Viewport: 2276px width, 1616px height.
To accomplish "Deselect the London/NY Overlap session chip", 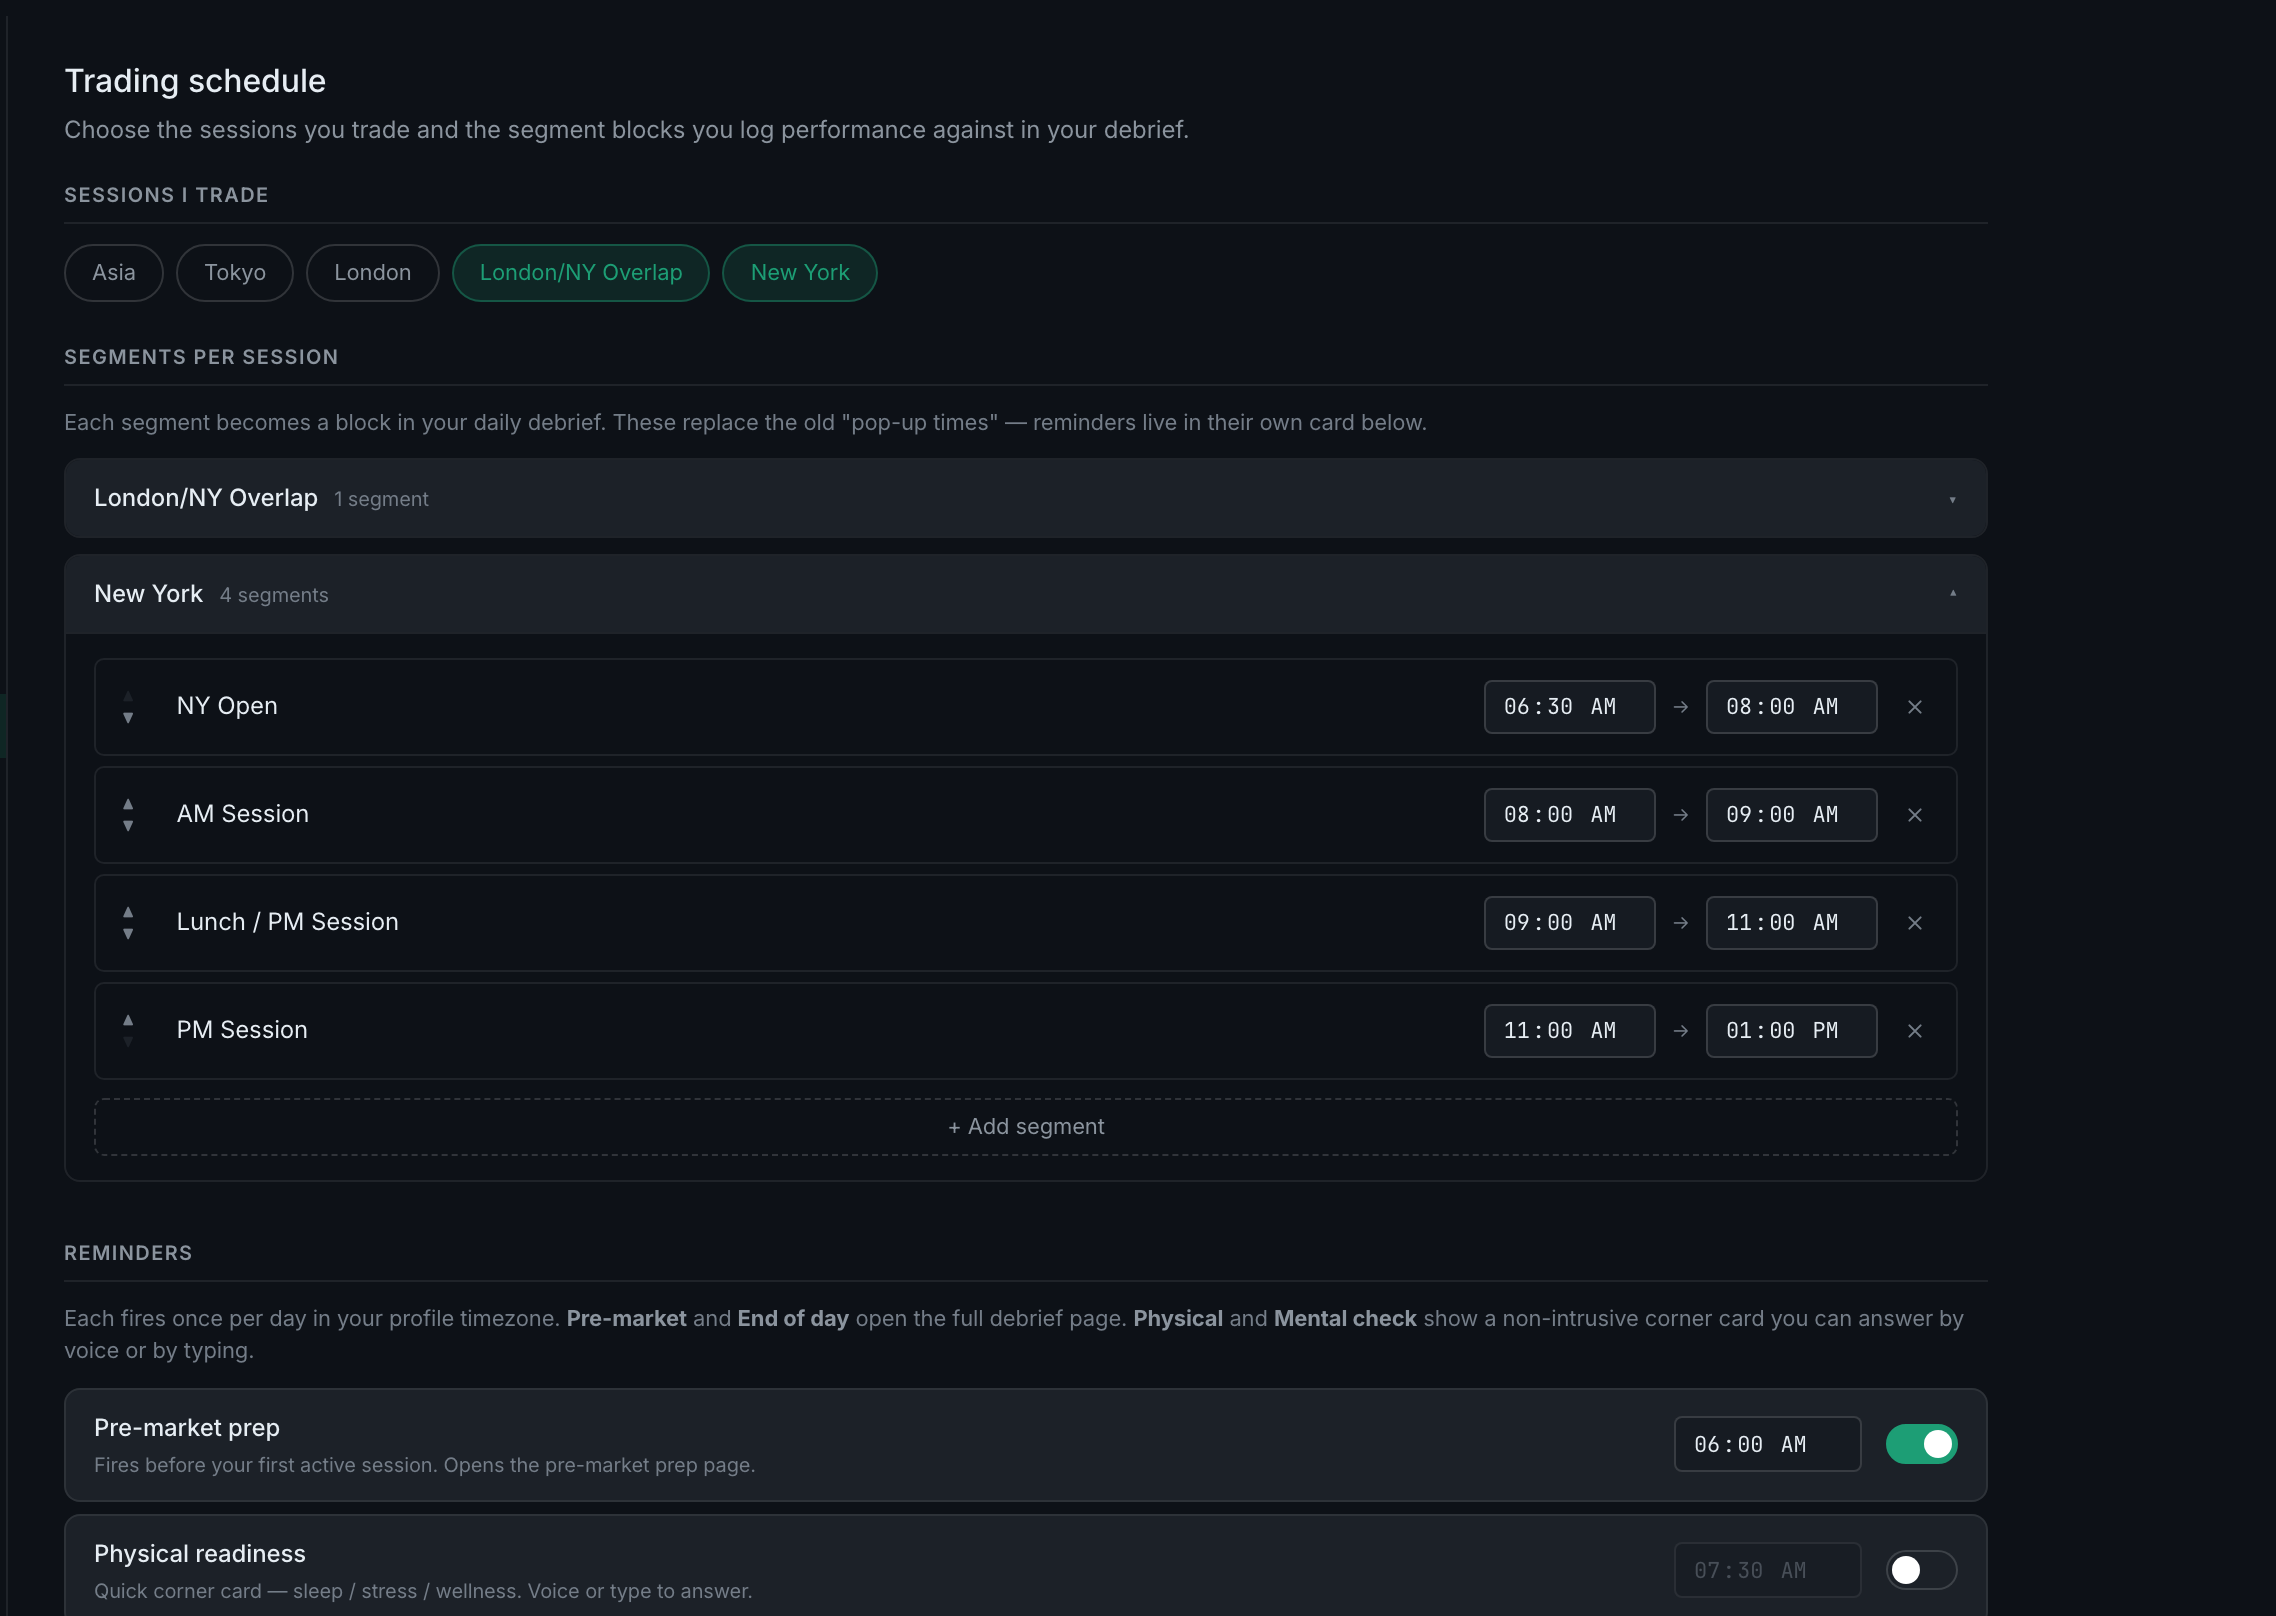I will tap(581, 273).
